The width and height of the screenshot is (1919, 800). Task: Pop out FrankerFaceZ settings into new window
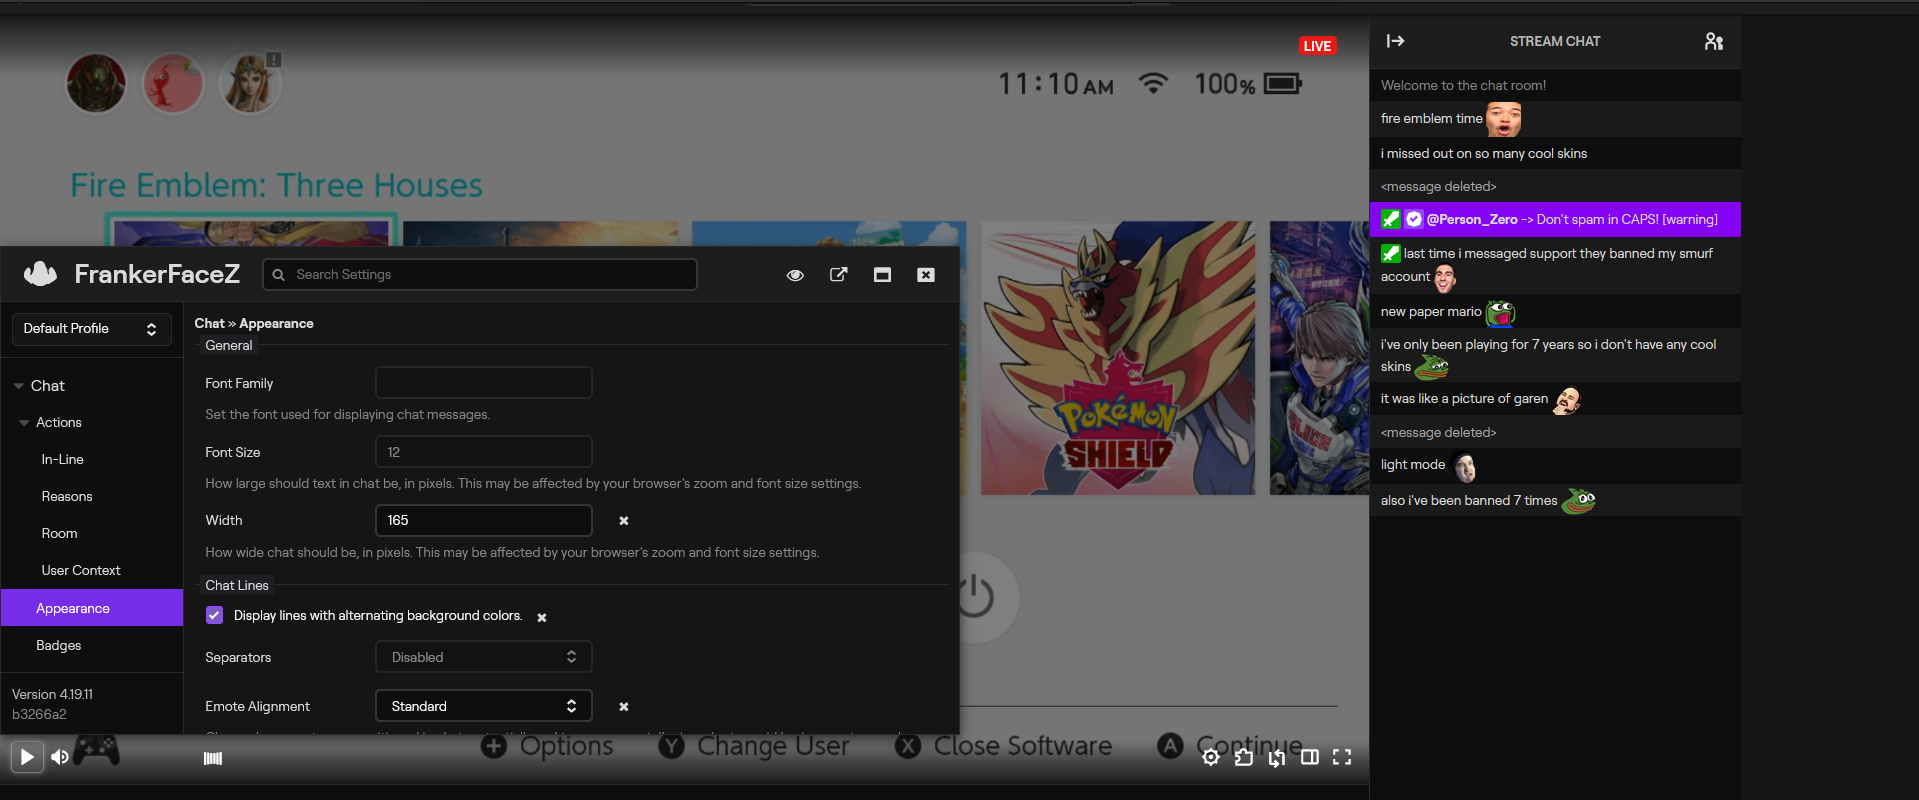[x=839, y=275]
